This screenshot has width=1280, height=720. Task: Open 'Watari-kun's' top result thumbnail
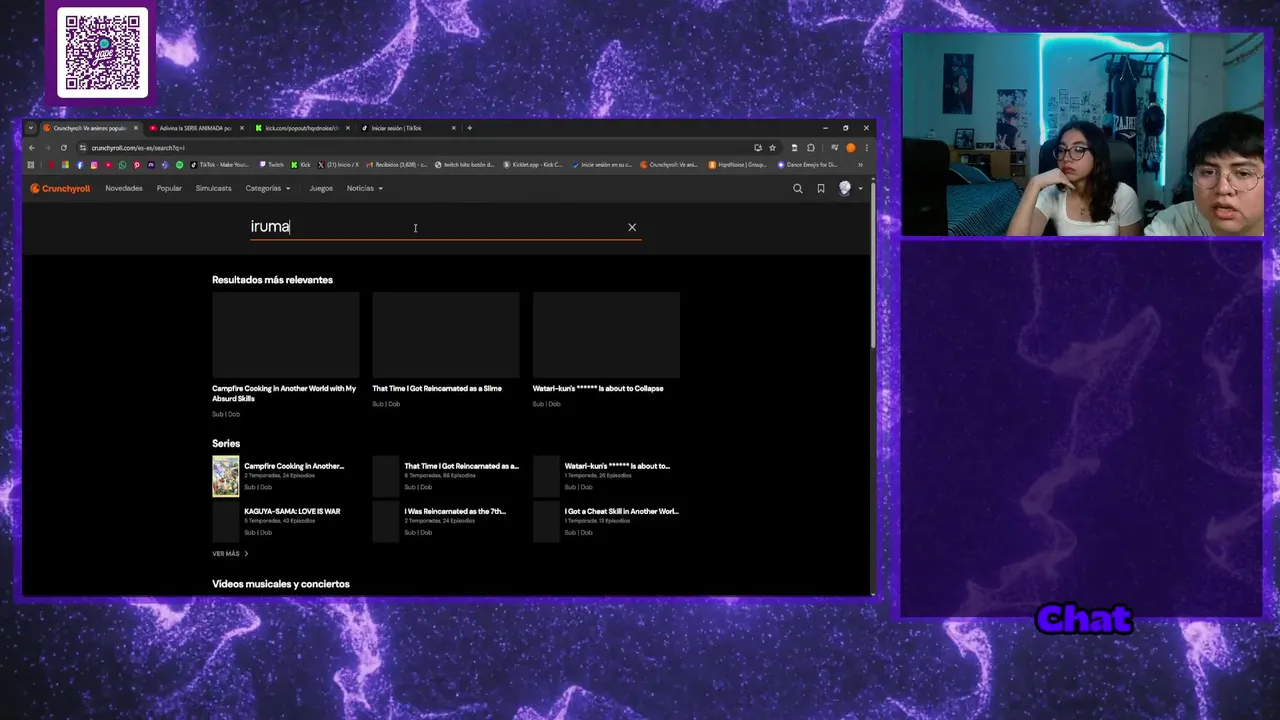(x=606, y=334)
